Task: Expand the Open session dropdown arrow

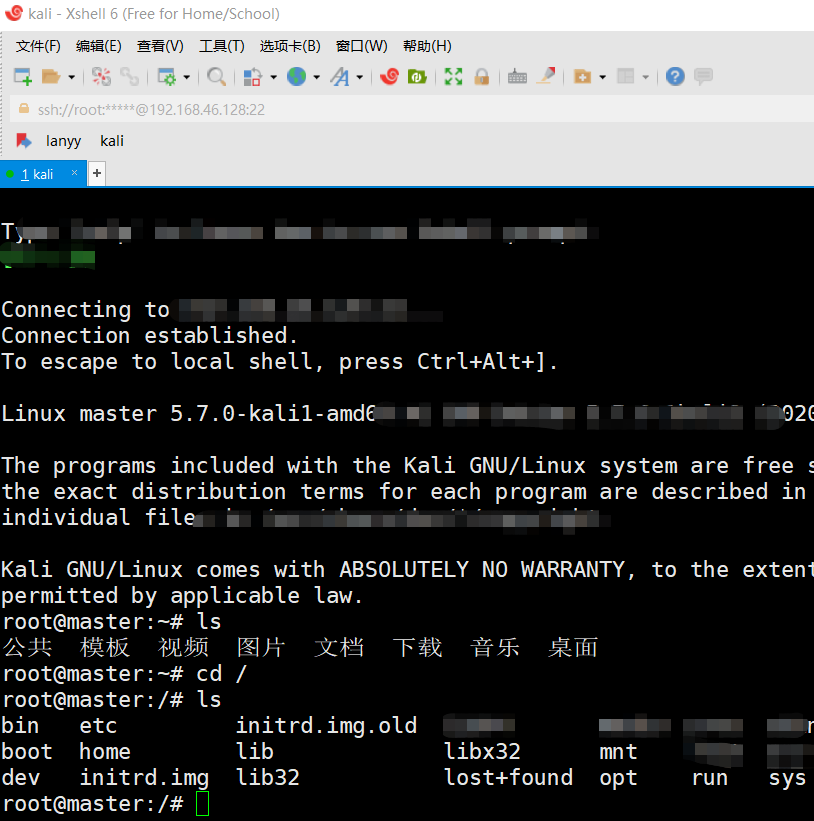Action: click(72, 77)
